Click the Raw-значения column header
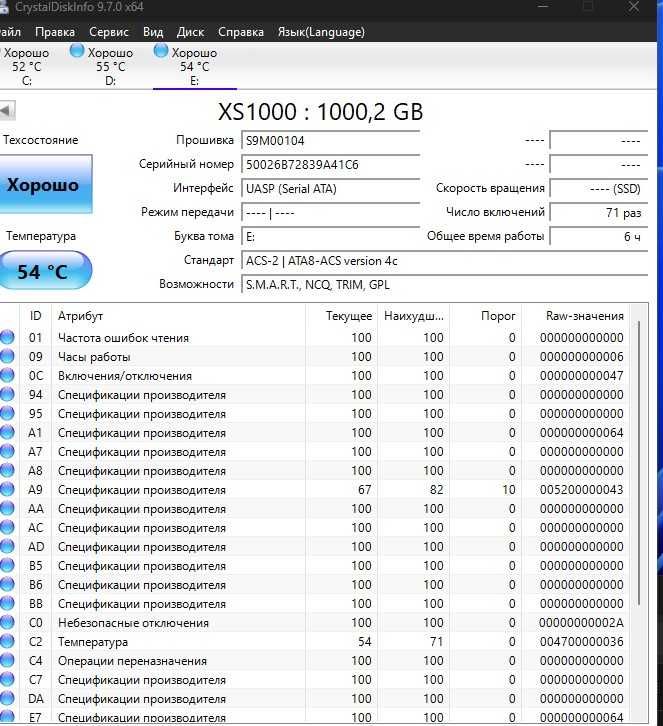The height and width of the screenshot is (726, 663). pos(575,316)
